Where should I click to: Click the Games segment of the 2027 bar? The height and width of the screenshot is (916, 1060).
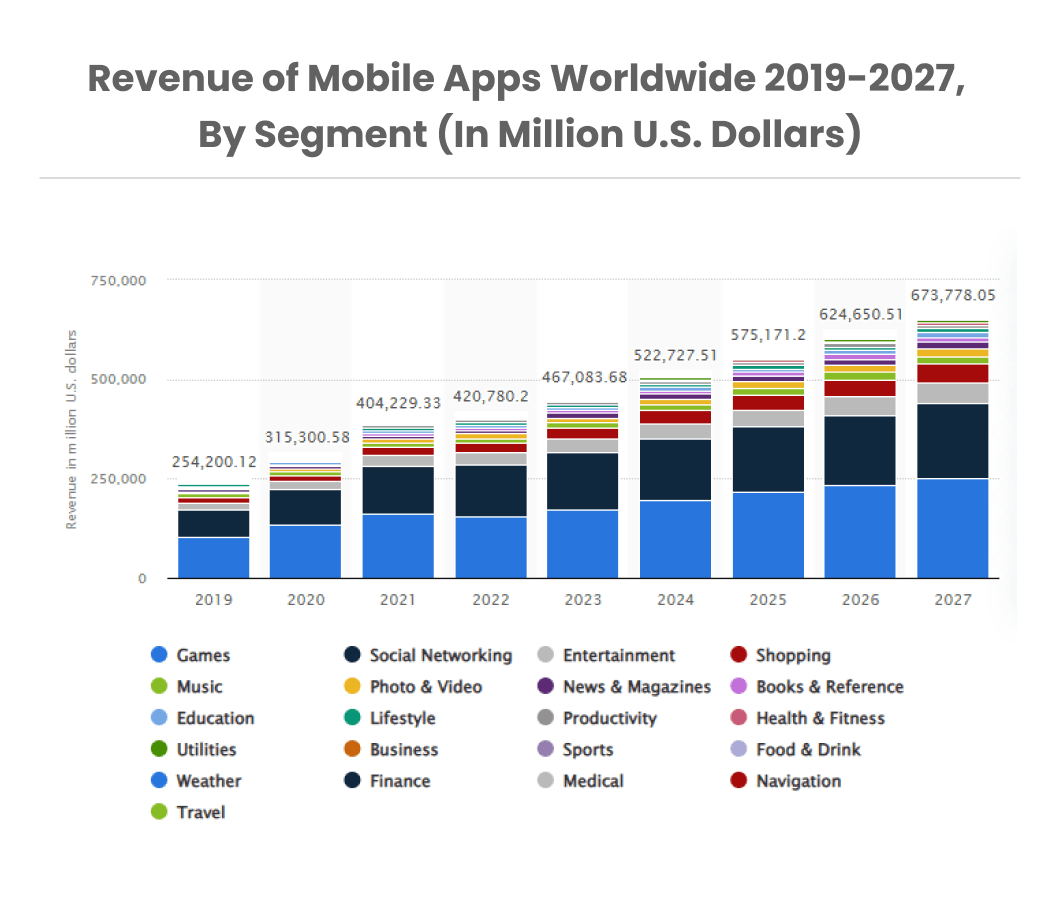point(953,529)
